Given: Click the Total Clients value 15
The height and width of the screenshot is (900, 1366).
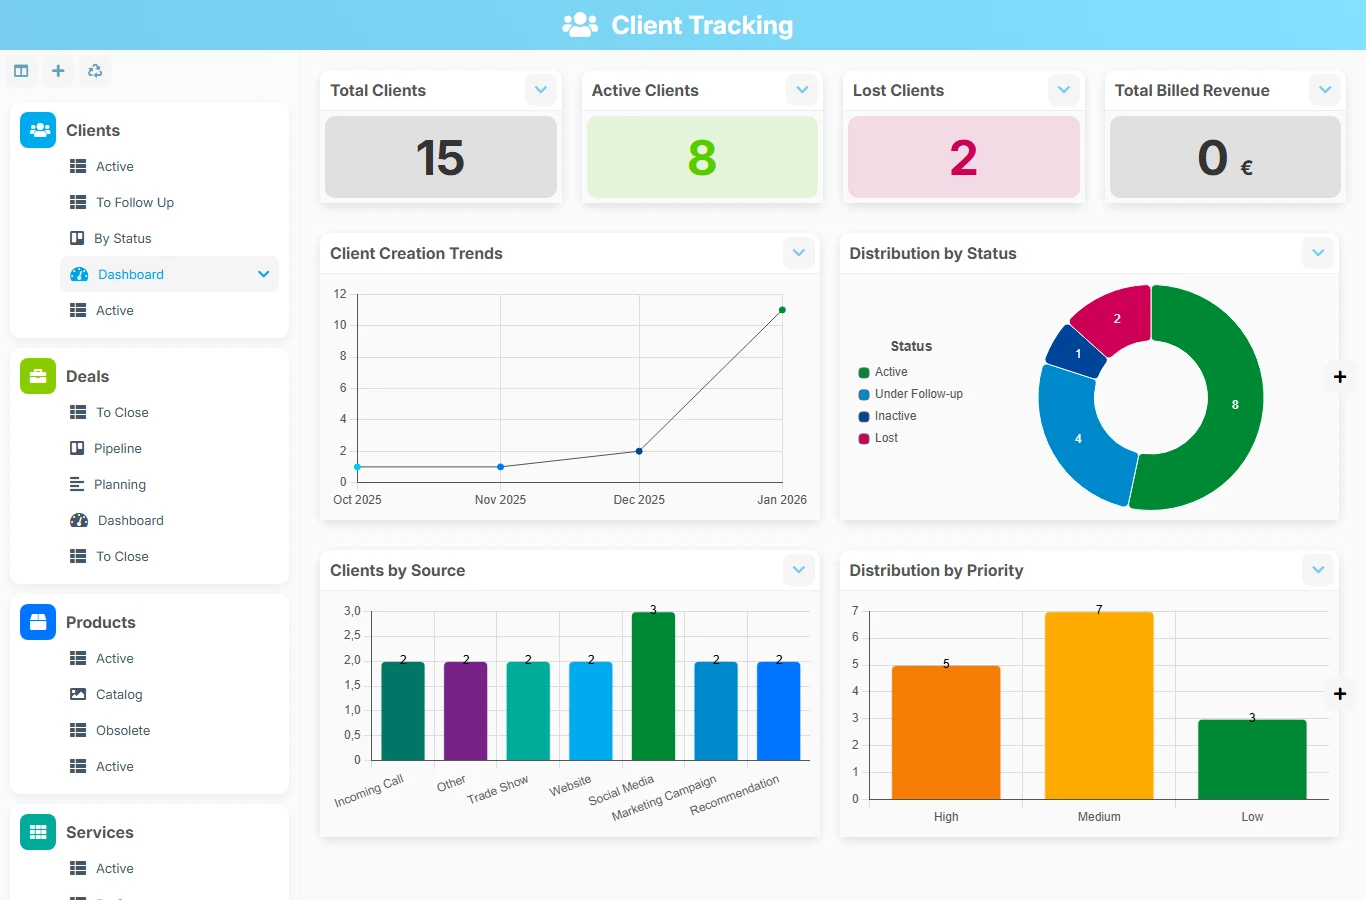Looking at the screenshot, I should [440, 158].
